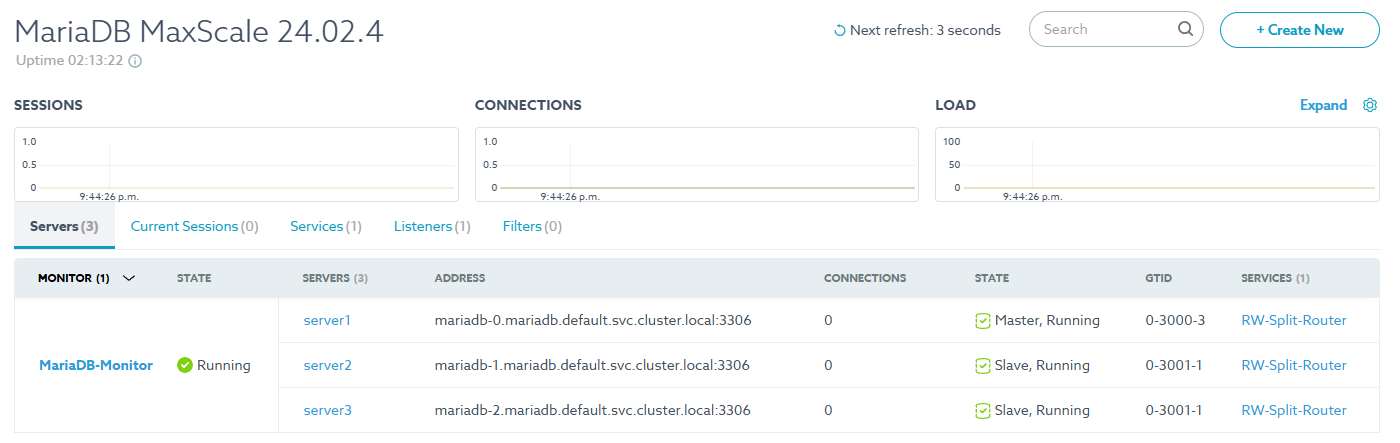Open the Current Sessions tab
The width and height of the screenshot is (1400, 443).
tap(195, 227)
